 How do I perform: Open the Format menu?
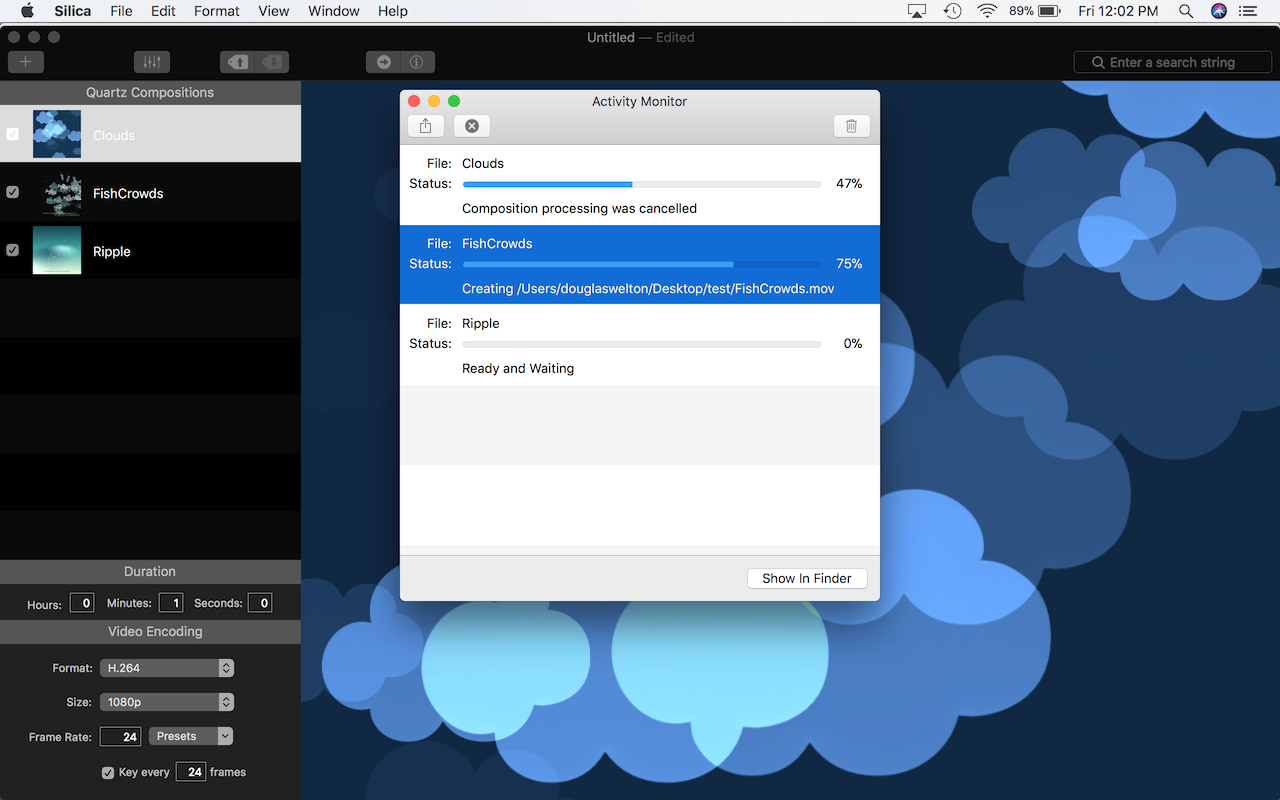pos(217,11)
